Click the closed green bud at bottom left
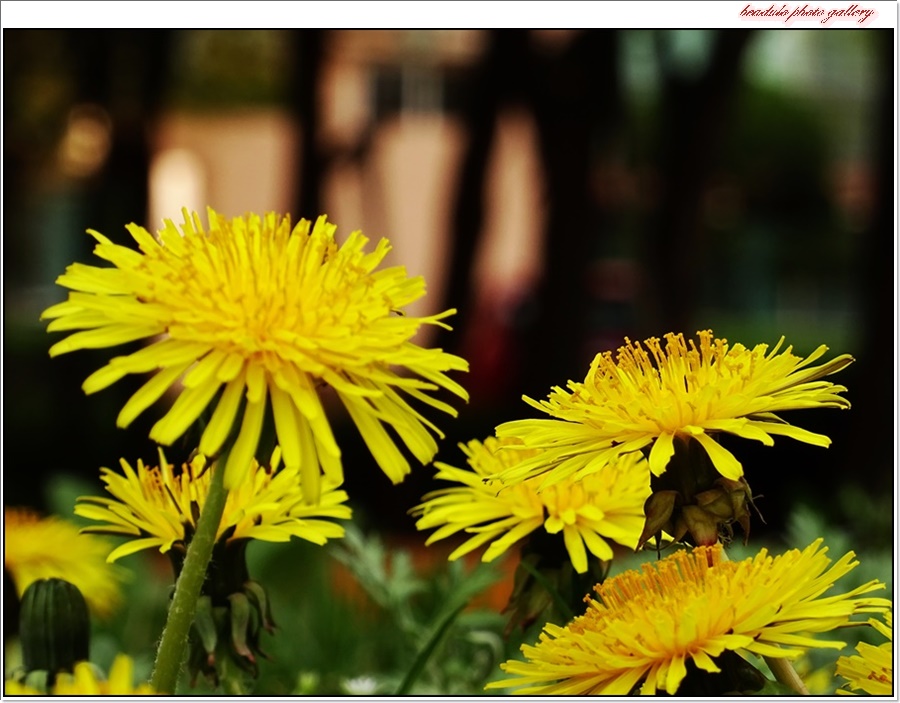Viewport: 900px width, 703px height. coord(54,625)
